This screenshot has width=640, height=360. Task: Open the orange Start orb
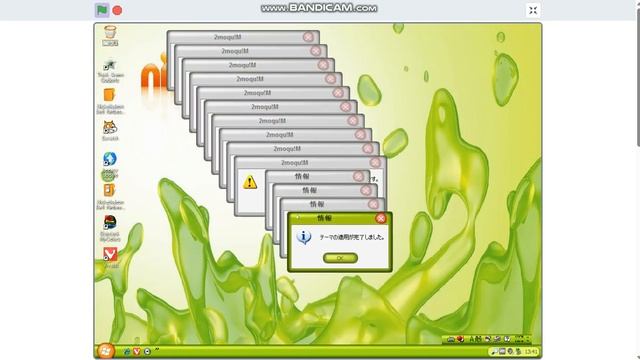[x=106, y=351]
